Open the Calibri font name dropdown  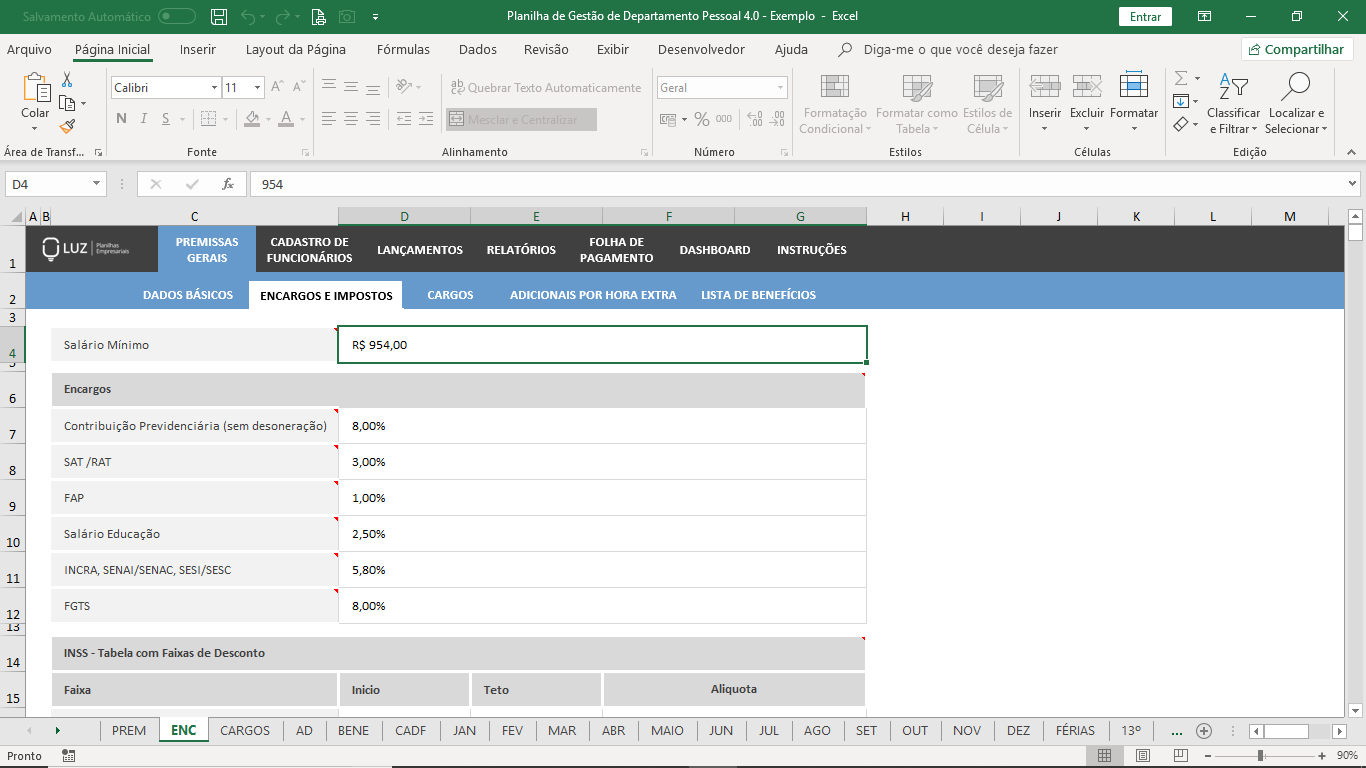(214, 88)
